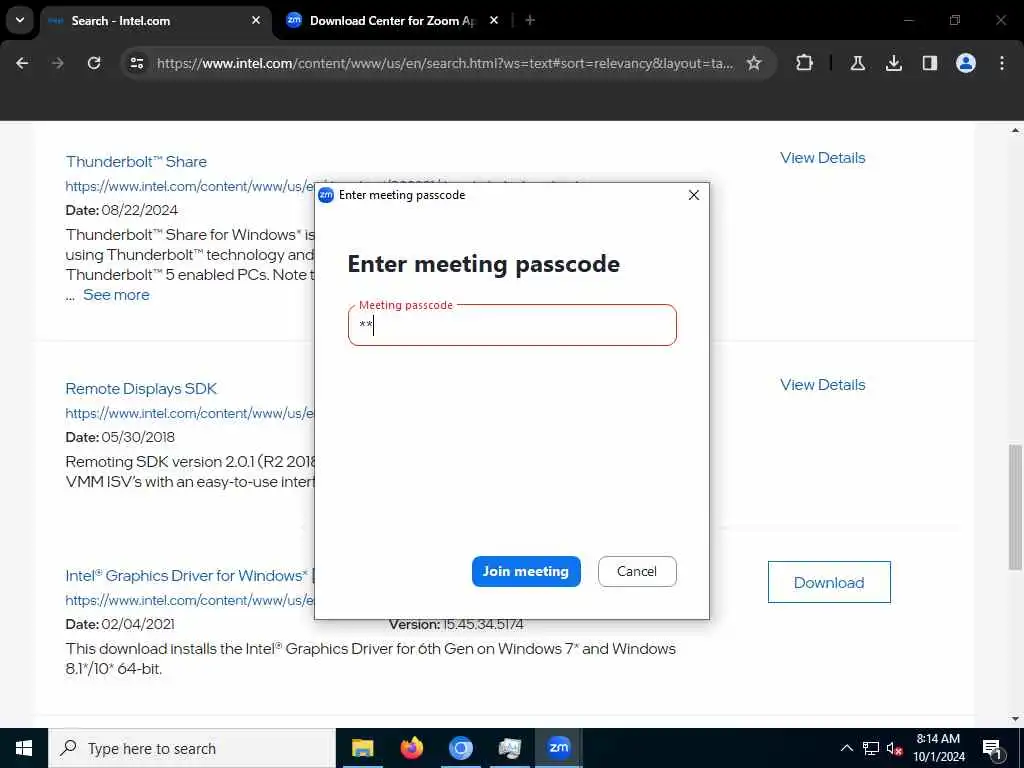Close the Search - Intel.com tab
Viewport: 1024px width, 768px height.
tap(256, 20)
